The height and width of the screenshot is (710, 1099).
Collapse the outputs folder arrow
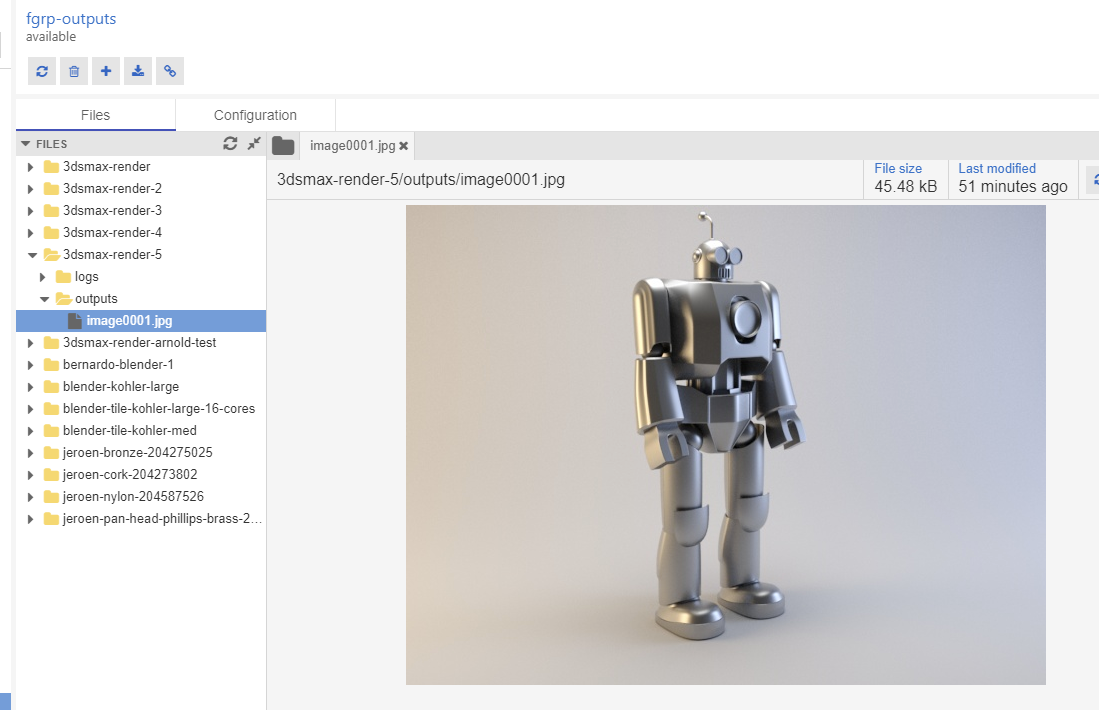(45, 299)
